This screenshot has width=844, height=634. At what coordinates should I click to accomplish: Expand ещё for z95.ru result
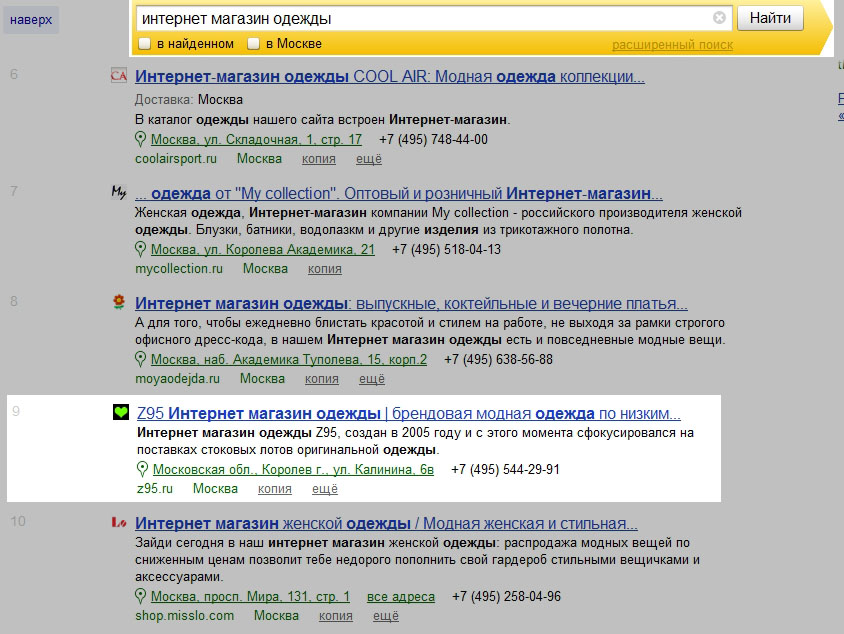point(325,489)
